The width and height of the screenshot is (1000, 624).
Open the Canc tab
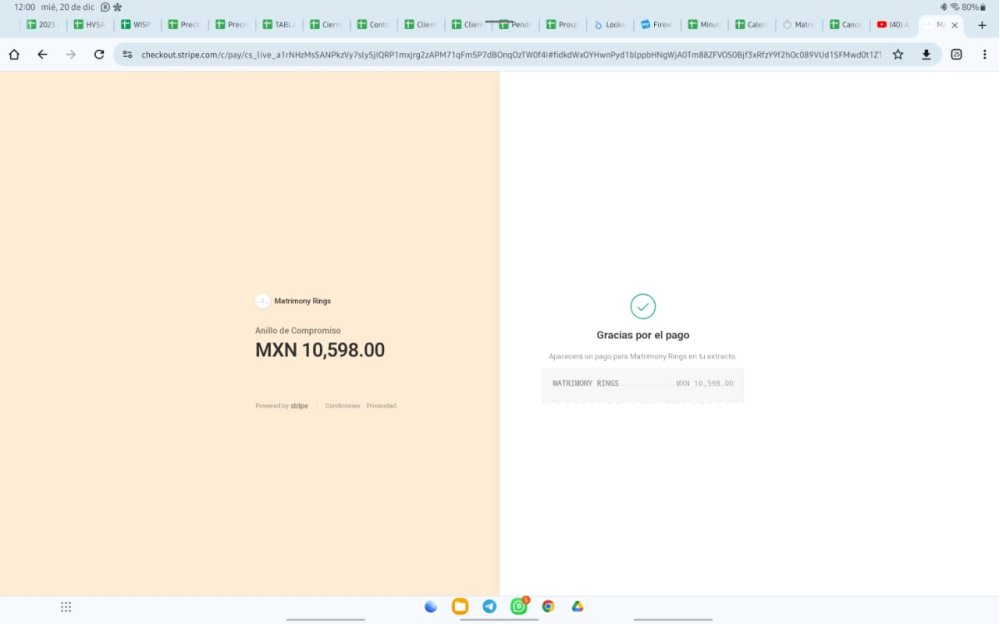(x=845, y=25)
